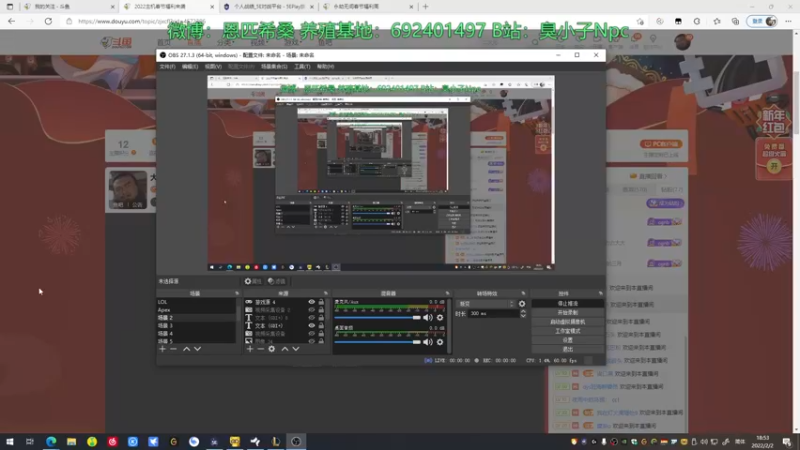Open the browser favorites star icon
Screen dimensions: 800x450
717,21
